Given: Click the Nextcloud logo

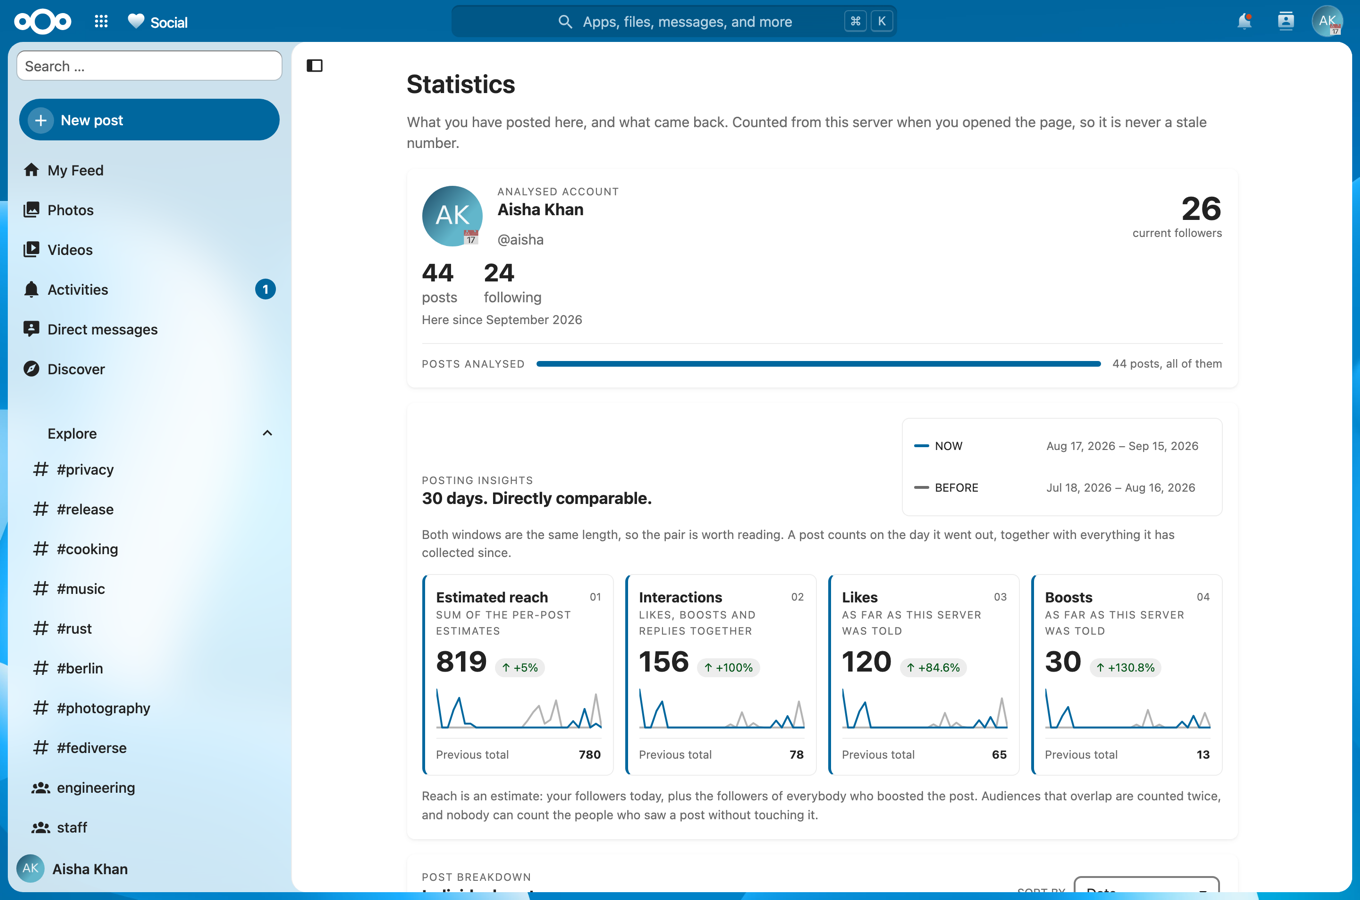Looking at the screenshot, I should (x=42, y=21).
